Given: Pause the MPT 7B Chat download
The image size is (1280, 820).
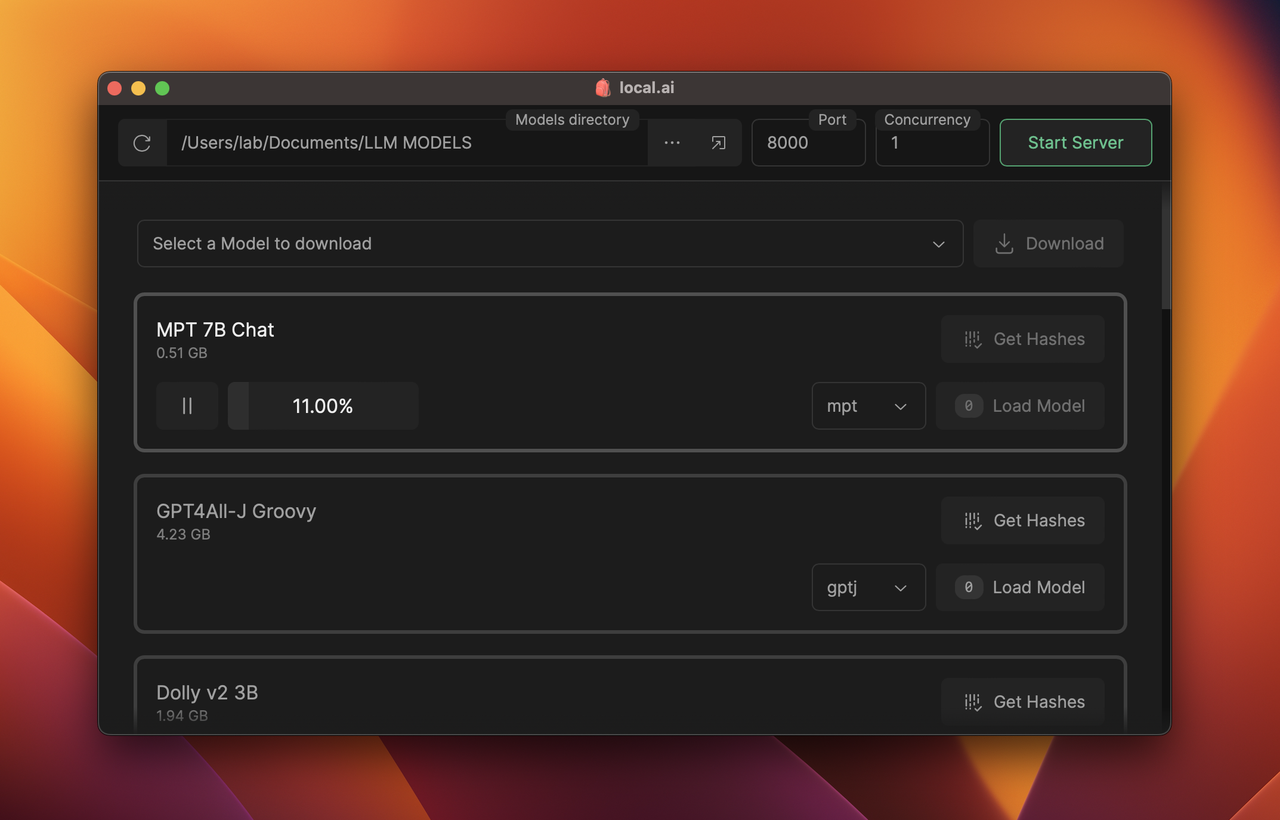Looking at the screenshot, I should click(x=187, y=406).
